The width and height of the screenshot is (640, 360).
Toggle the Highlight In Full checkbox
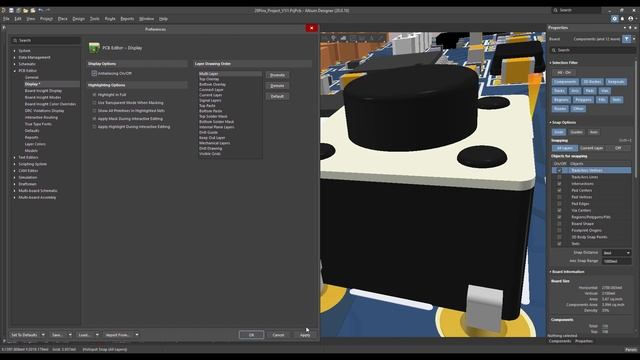click(x=94, y=95)
